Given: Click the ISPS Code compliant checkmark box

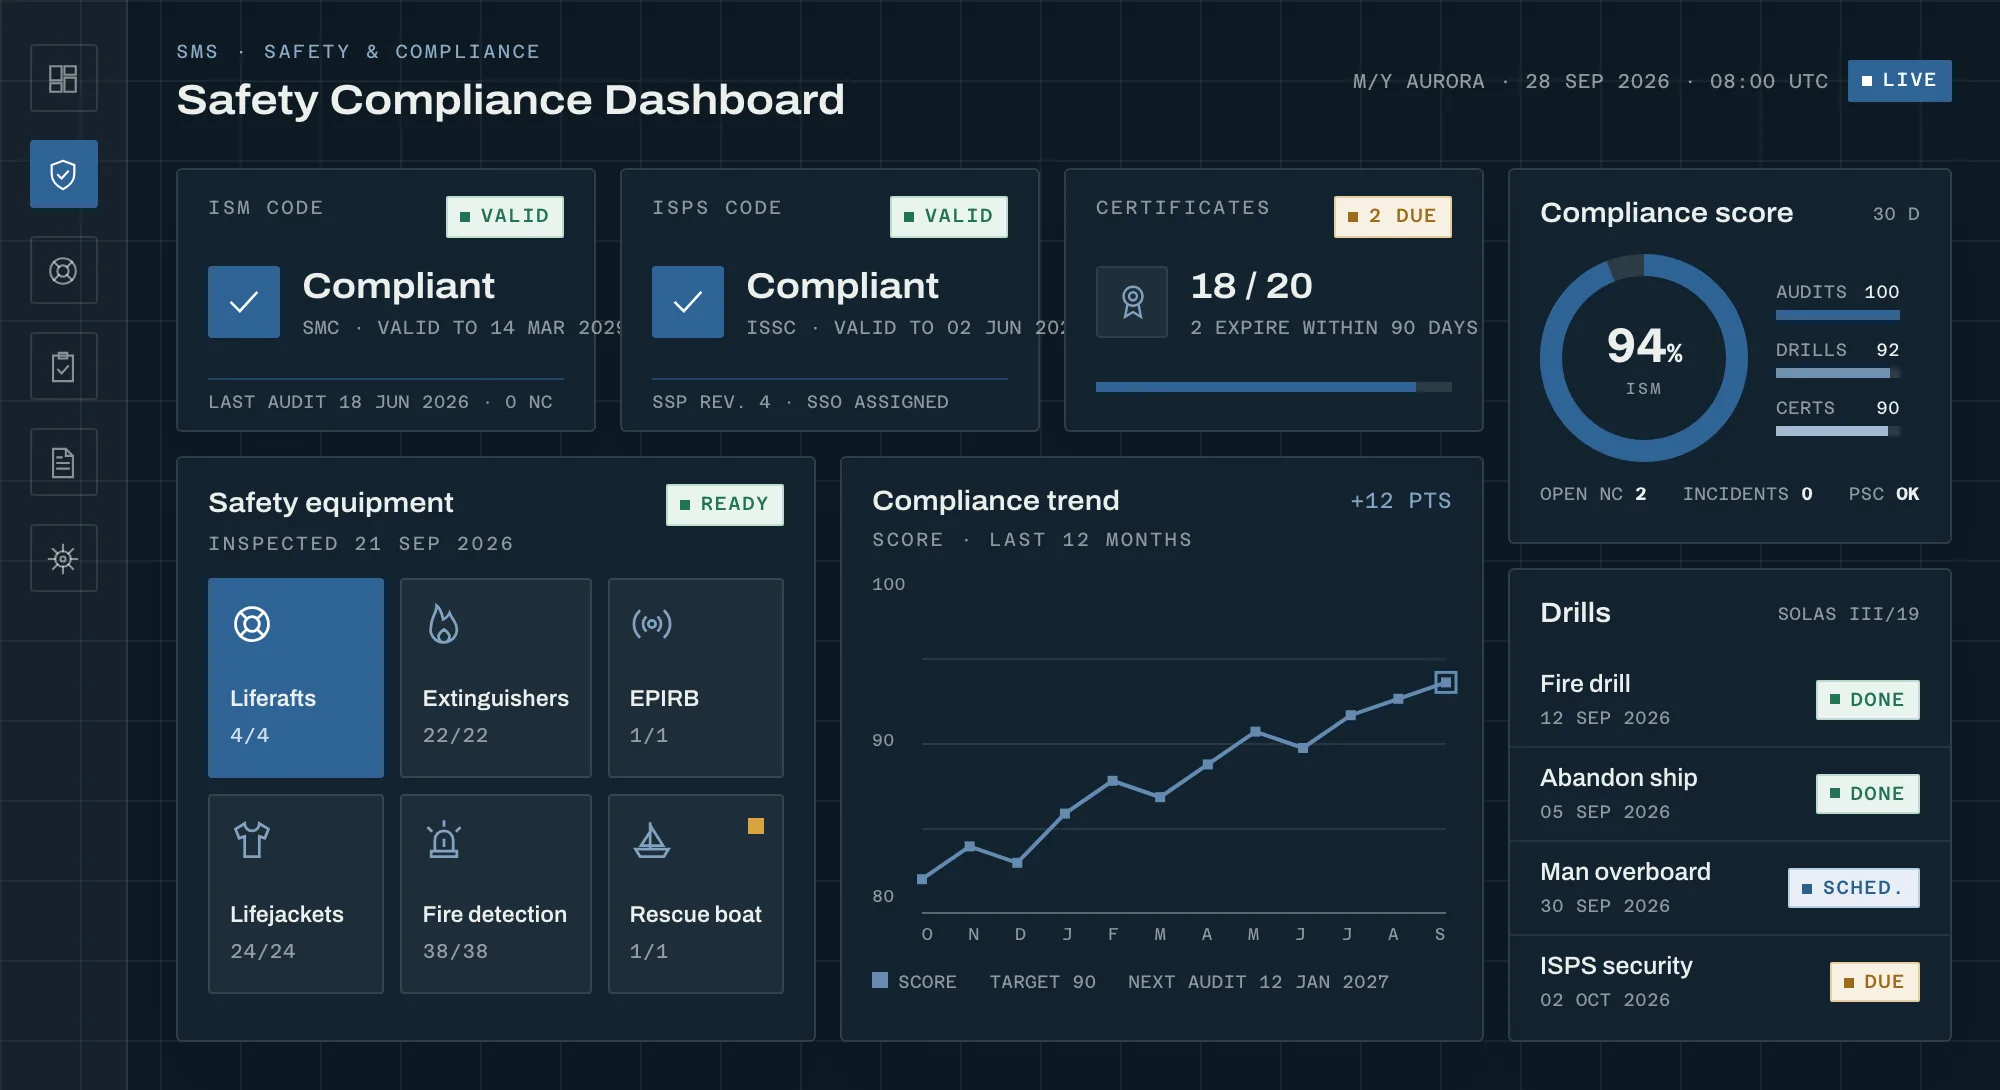Looking at the screenshot, I should [x=688, y=302].
